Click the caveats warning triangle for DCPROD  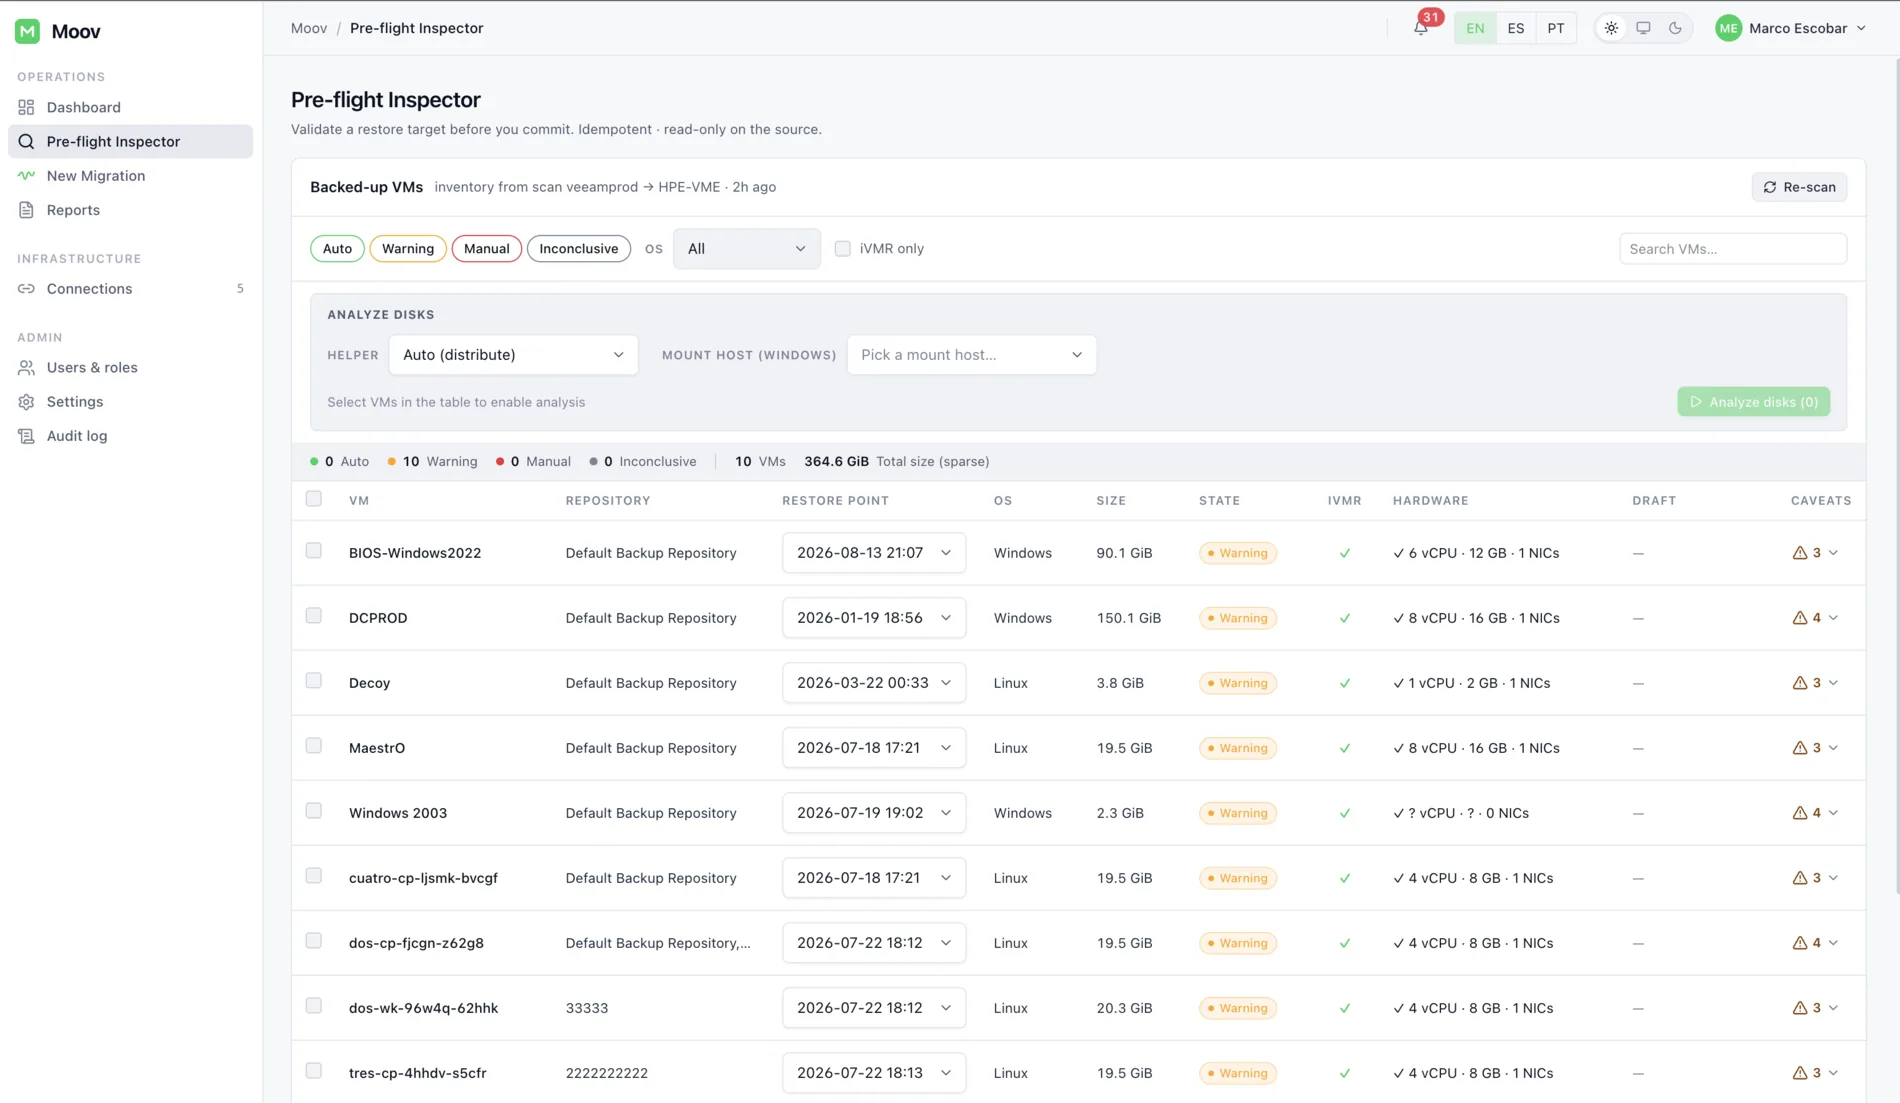[1799, 618]
